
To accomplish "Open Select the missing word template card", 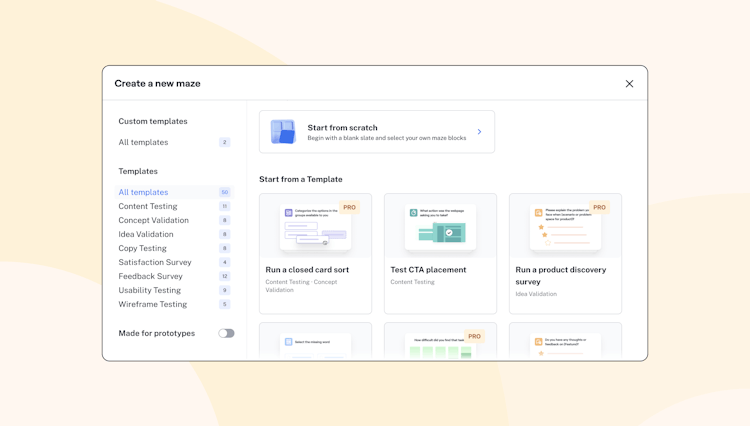I will [315, 341].
